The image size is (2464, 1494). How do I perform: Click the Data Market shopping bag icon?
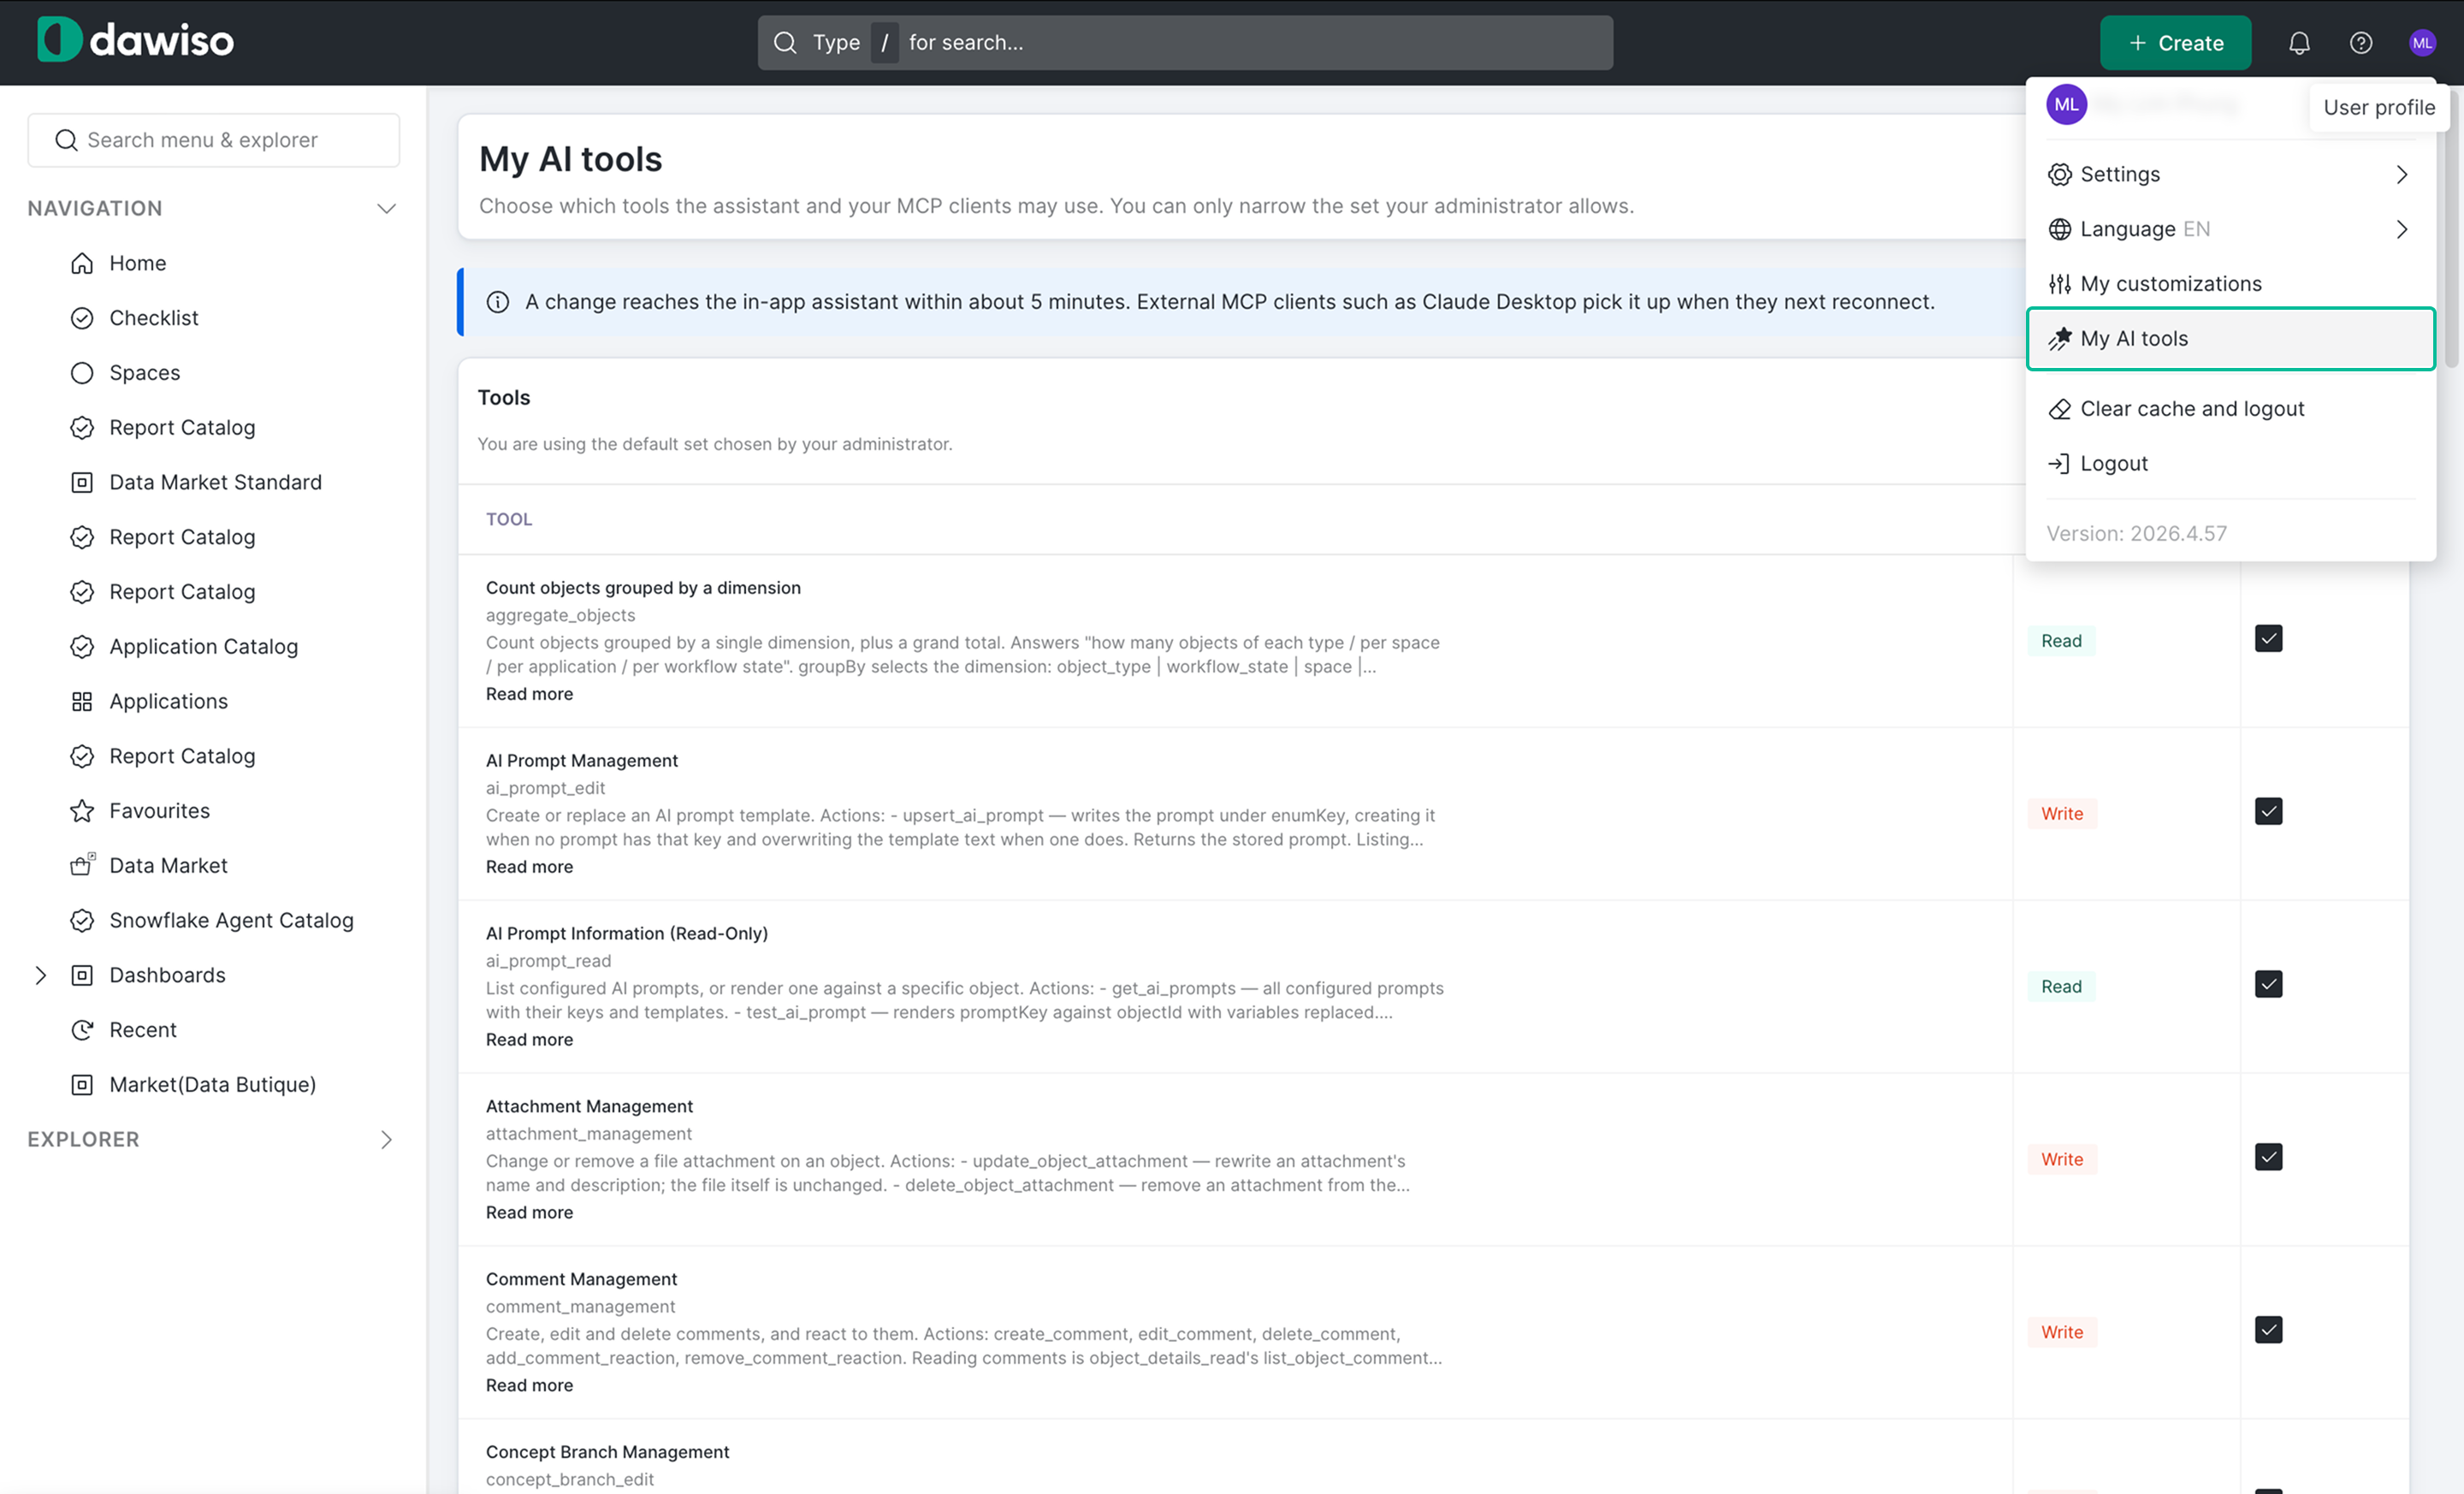(82, 865)
